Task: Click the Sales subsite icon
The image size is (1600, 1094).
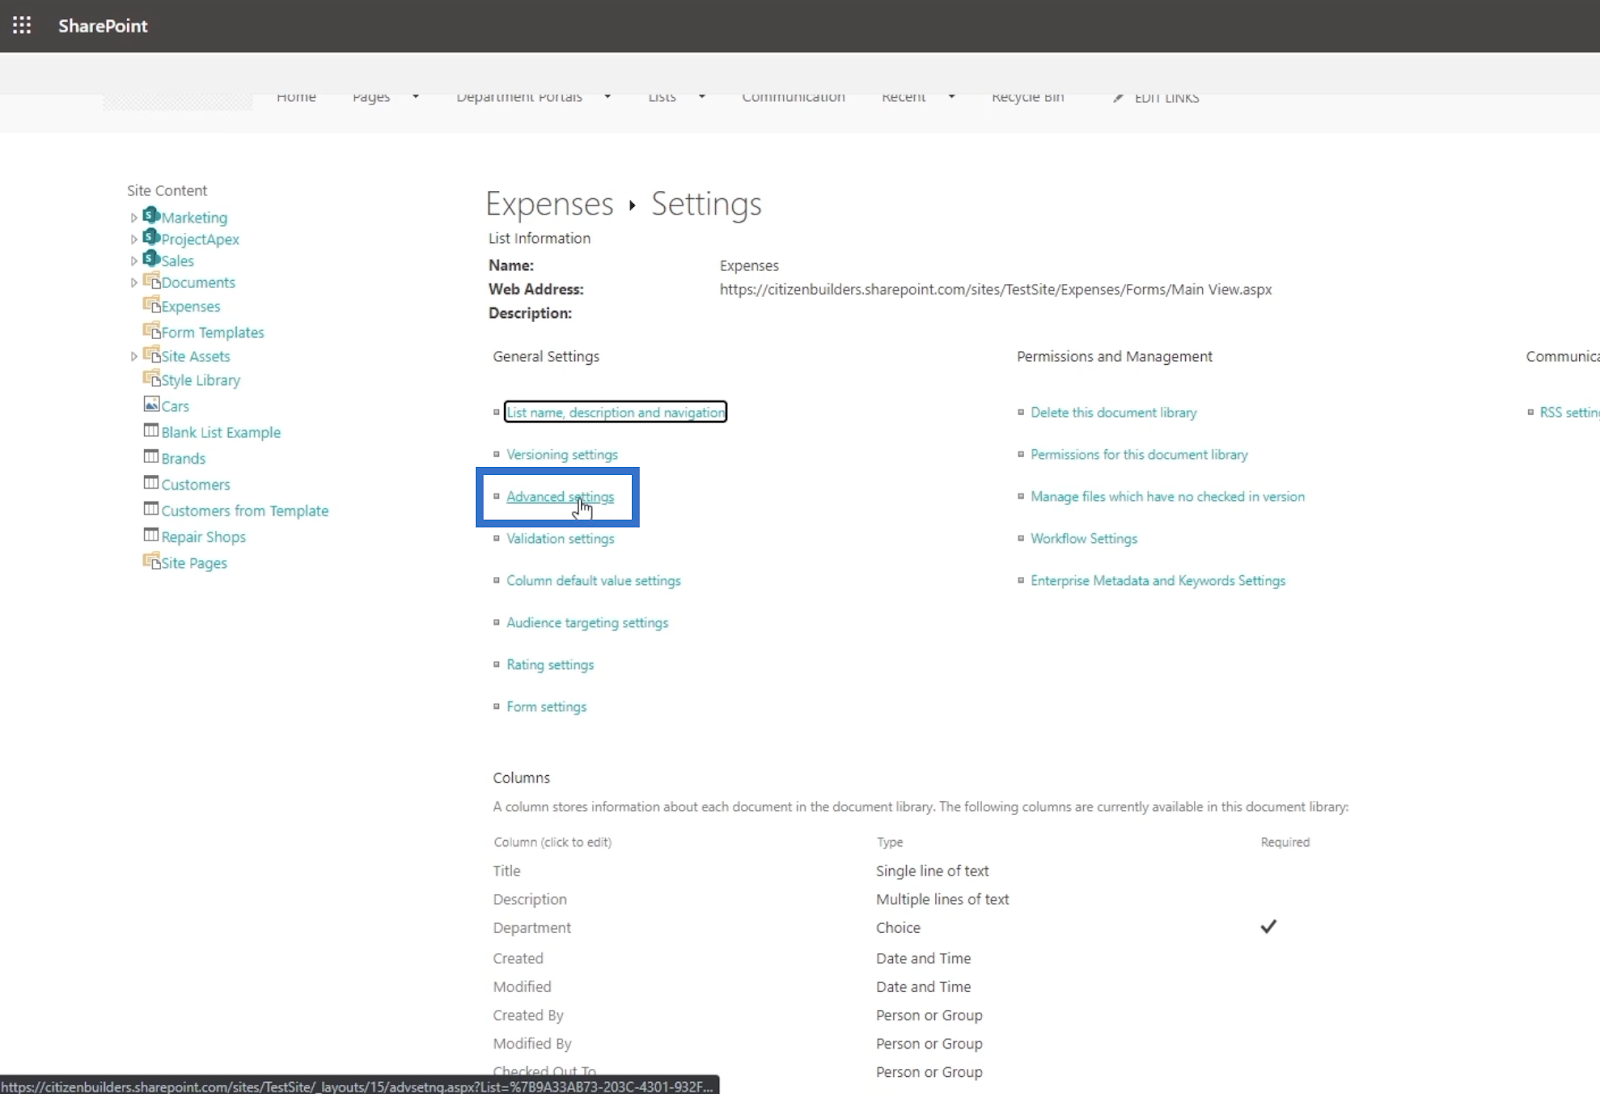Action: pos(151,259)
